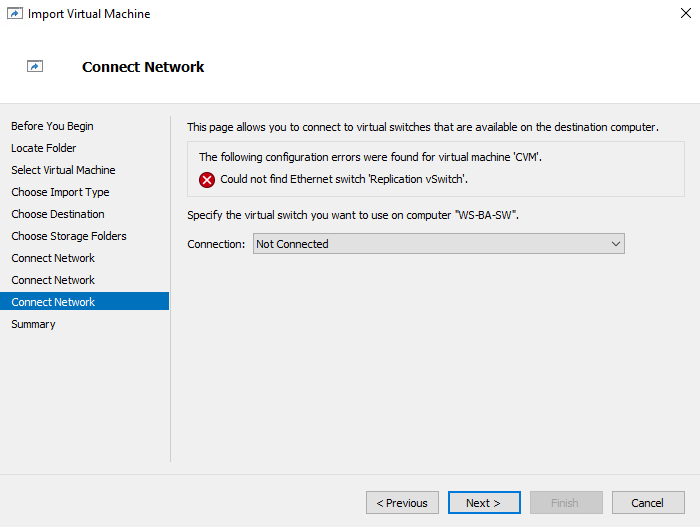Go to Select Virtual Machine step

pyautogui.click(x=63, y=170)
